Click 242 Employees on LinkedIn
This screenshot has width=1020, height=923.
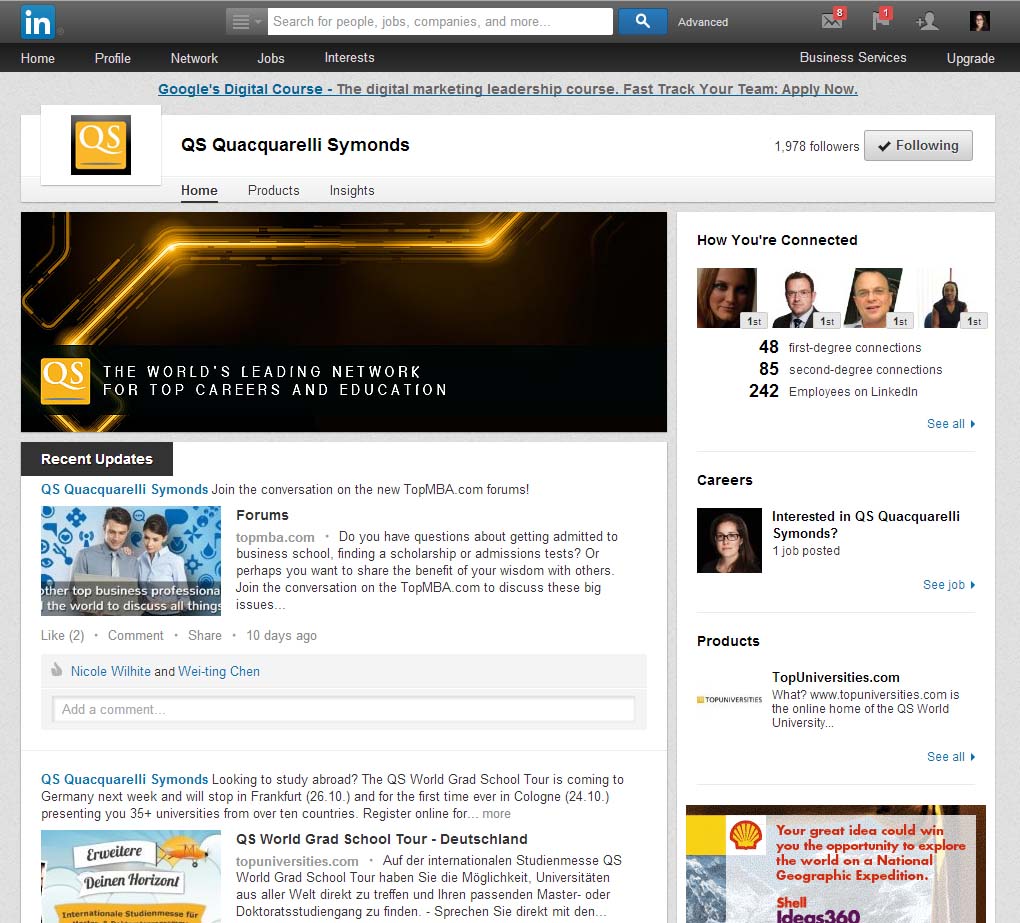pos(833,392)
